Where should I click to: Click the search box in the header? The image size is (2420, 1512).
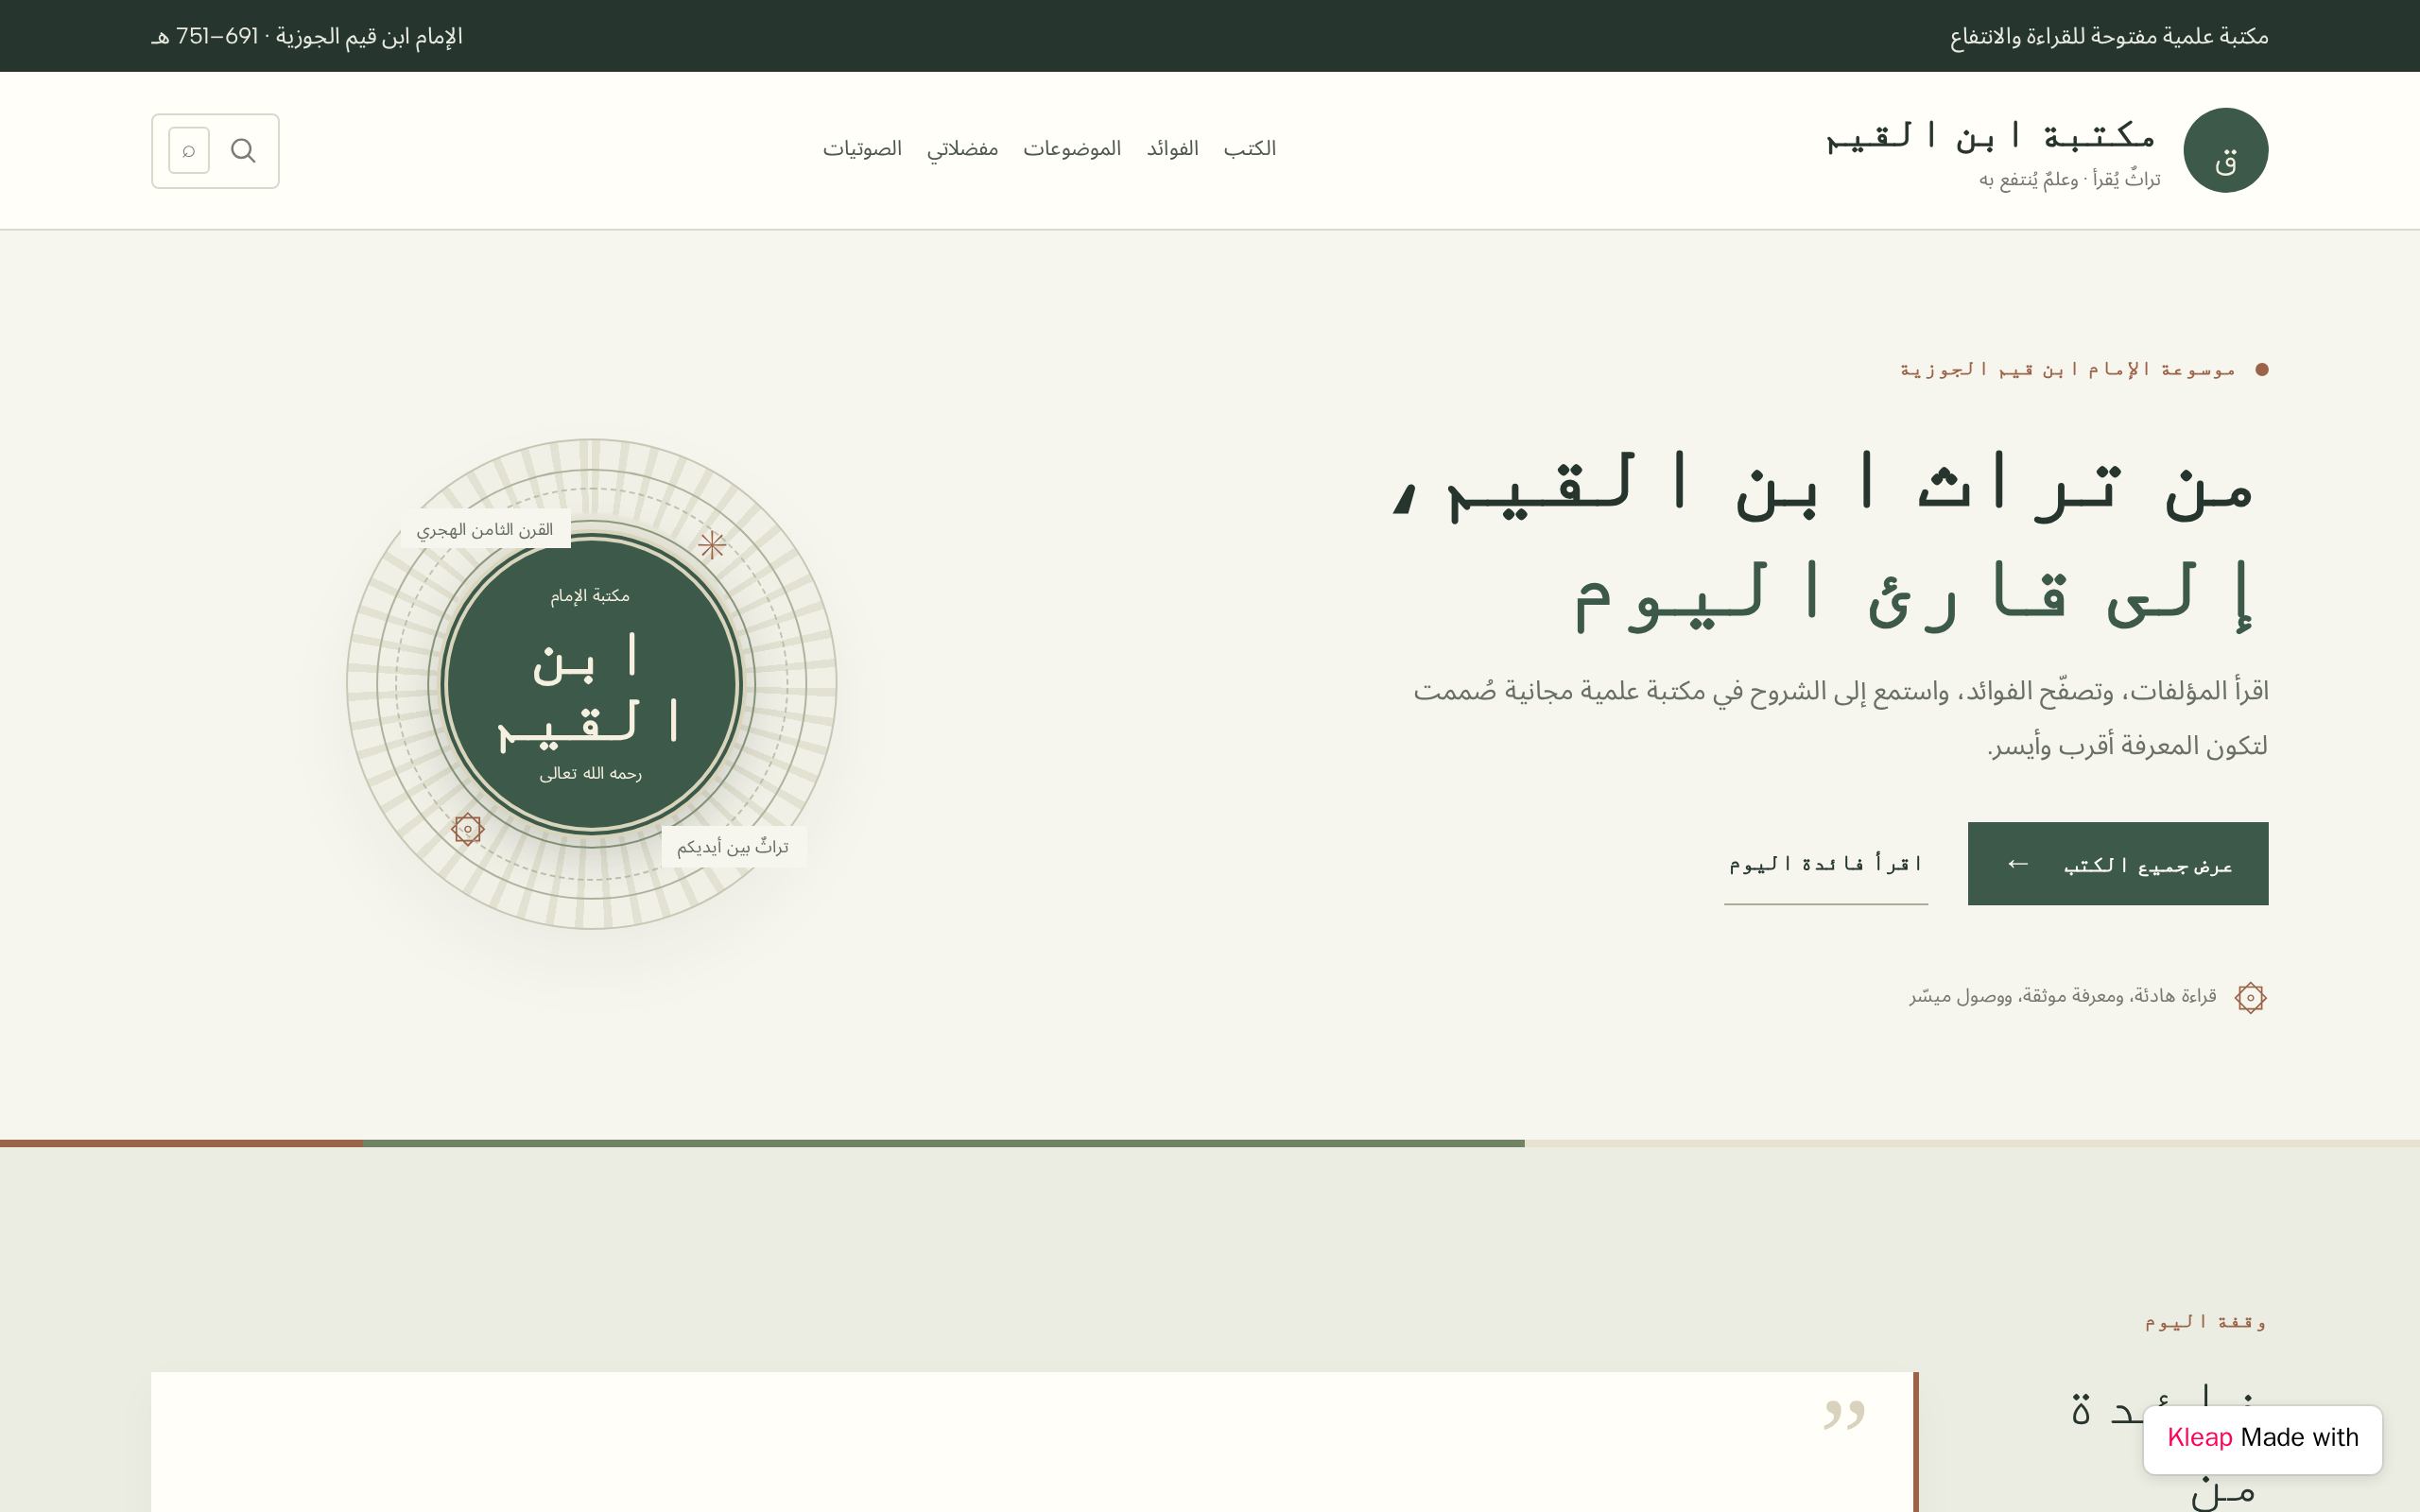(x=215, y=151)
